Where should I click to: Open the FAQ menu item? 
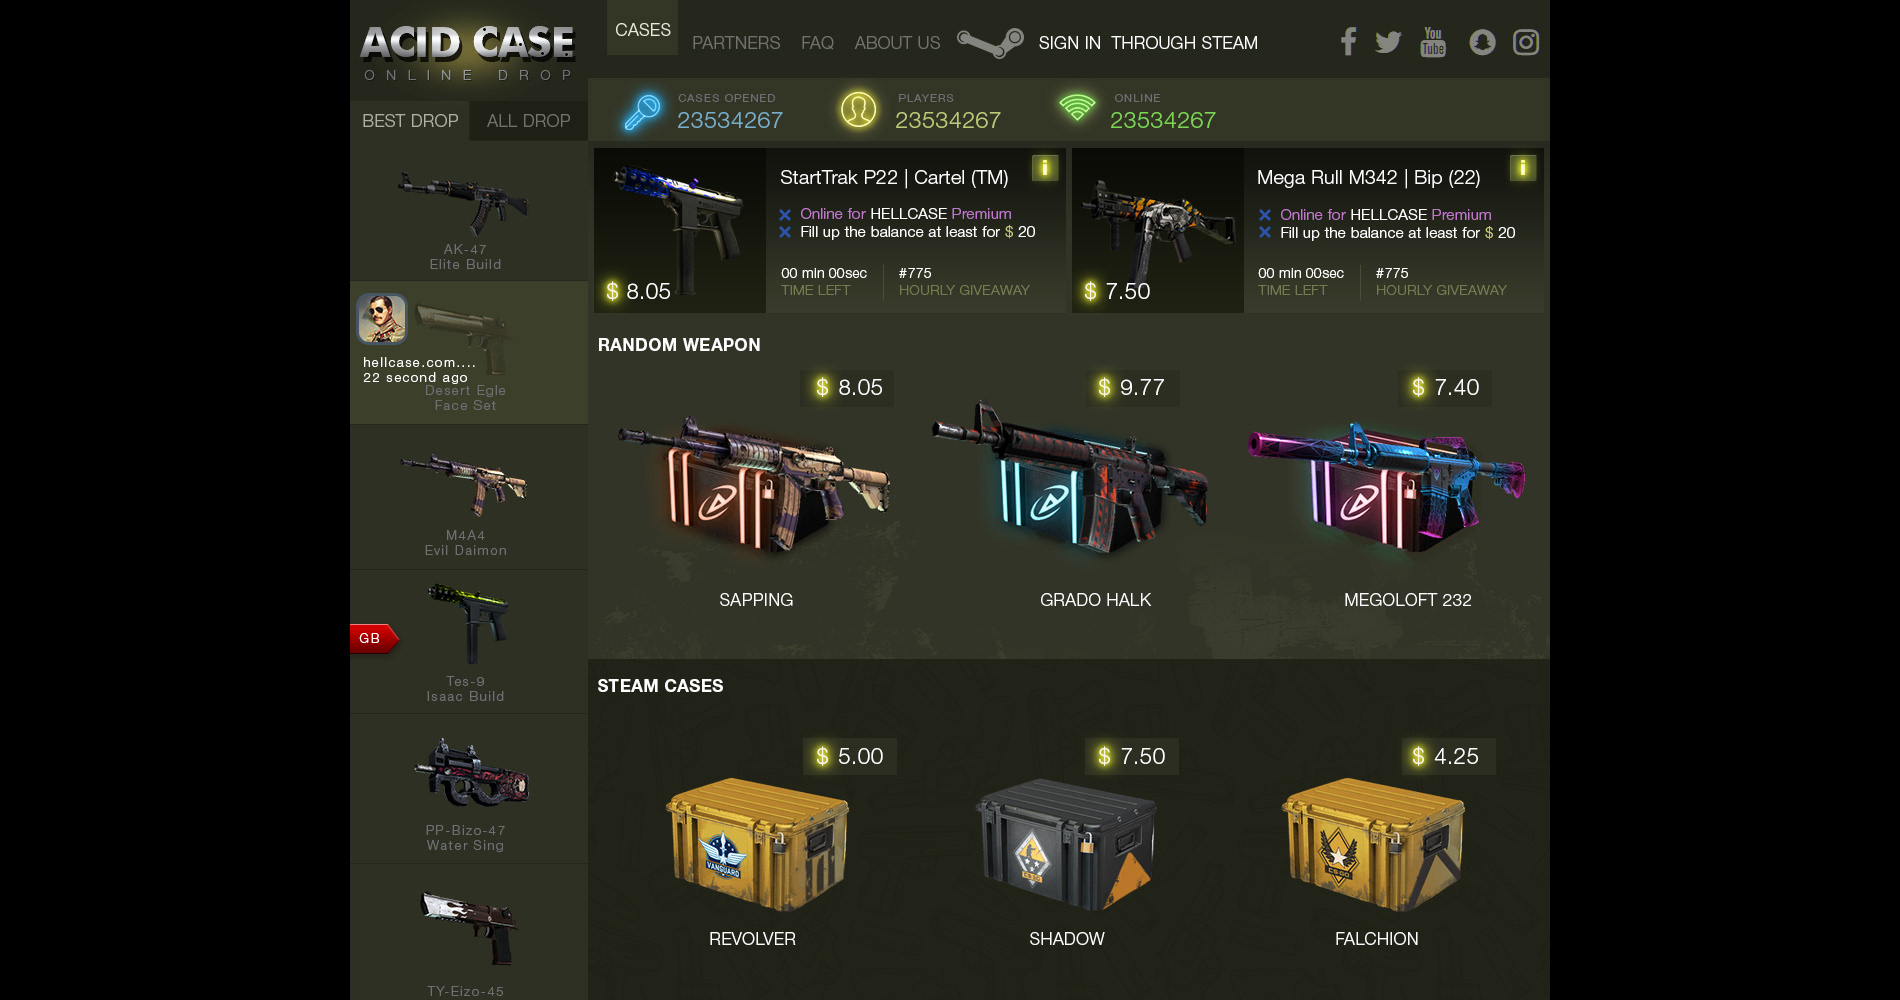(817, 43)
